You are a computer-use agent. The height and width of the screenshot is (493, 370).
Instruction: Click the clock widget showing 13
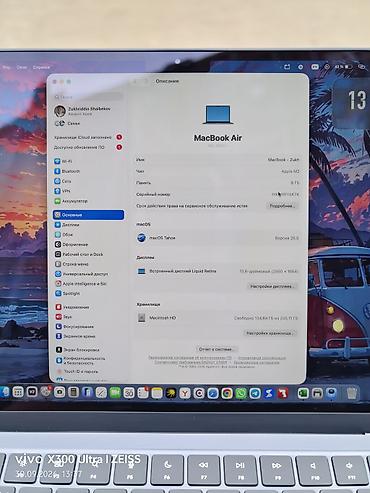tap(351, 103)
